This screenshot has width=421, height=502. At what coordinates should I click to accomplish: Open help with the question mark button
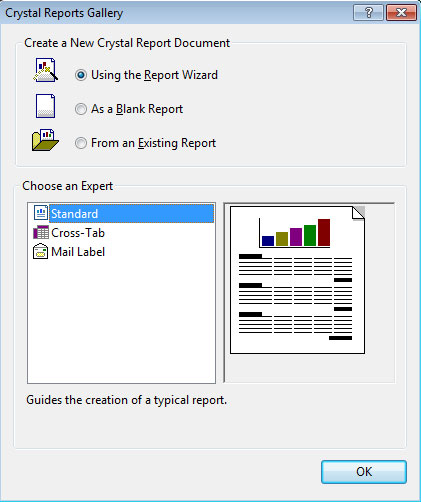coord(368,13)
